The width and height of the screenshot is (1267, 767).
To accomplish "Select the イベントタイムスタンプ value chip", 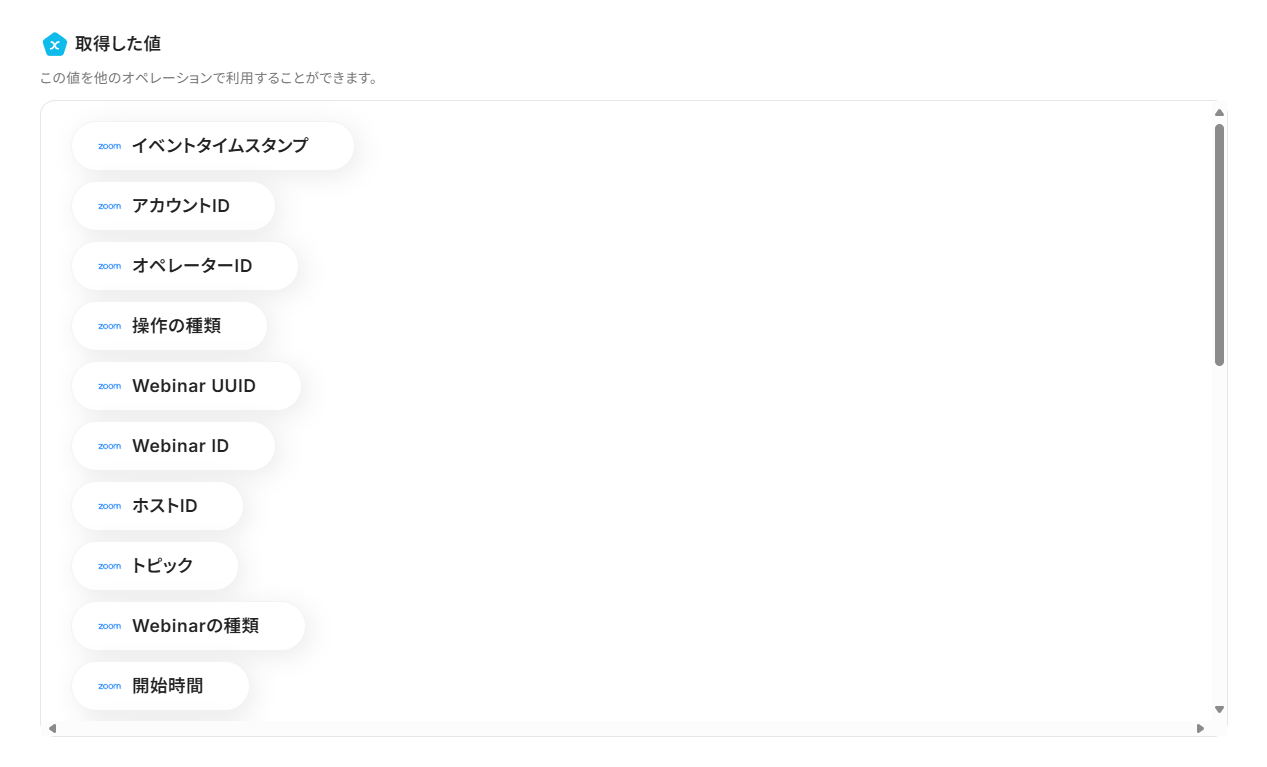I will coord(213,146).
